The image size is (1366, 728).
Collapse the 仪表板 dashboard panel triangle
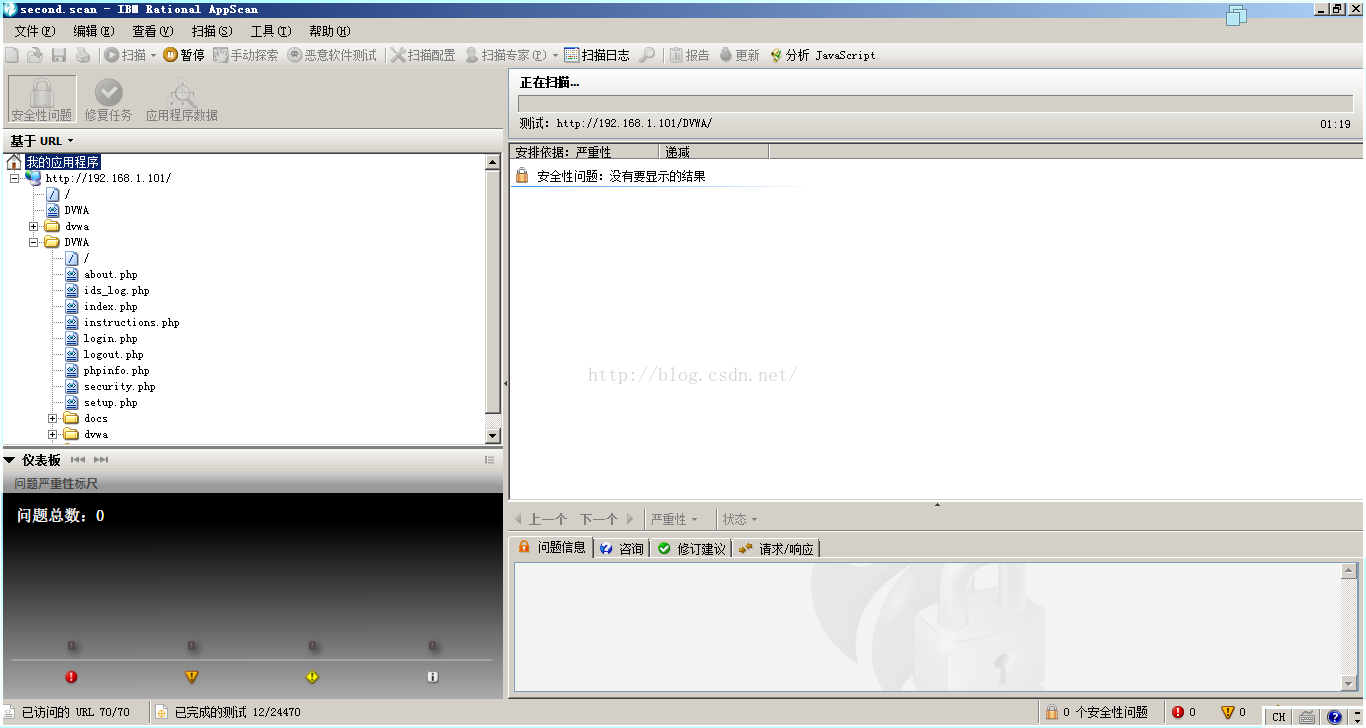[10, 460]
